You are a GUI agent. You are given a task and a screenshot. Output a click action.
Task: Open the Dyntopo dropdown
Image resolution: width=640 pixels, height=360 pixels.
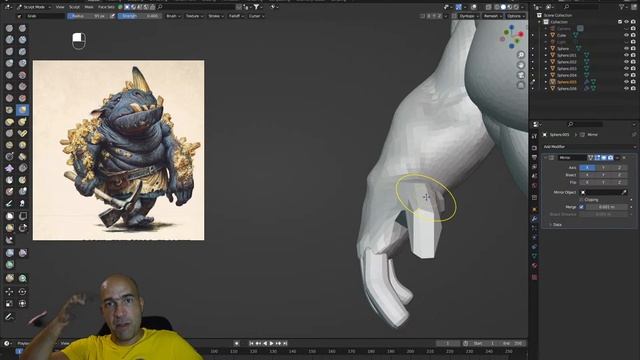[469, 16]
